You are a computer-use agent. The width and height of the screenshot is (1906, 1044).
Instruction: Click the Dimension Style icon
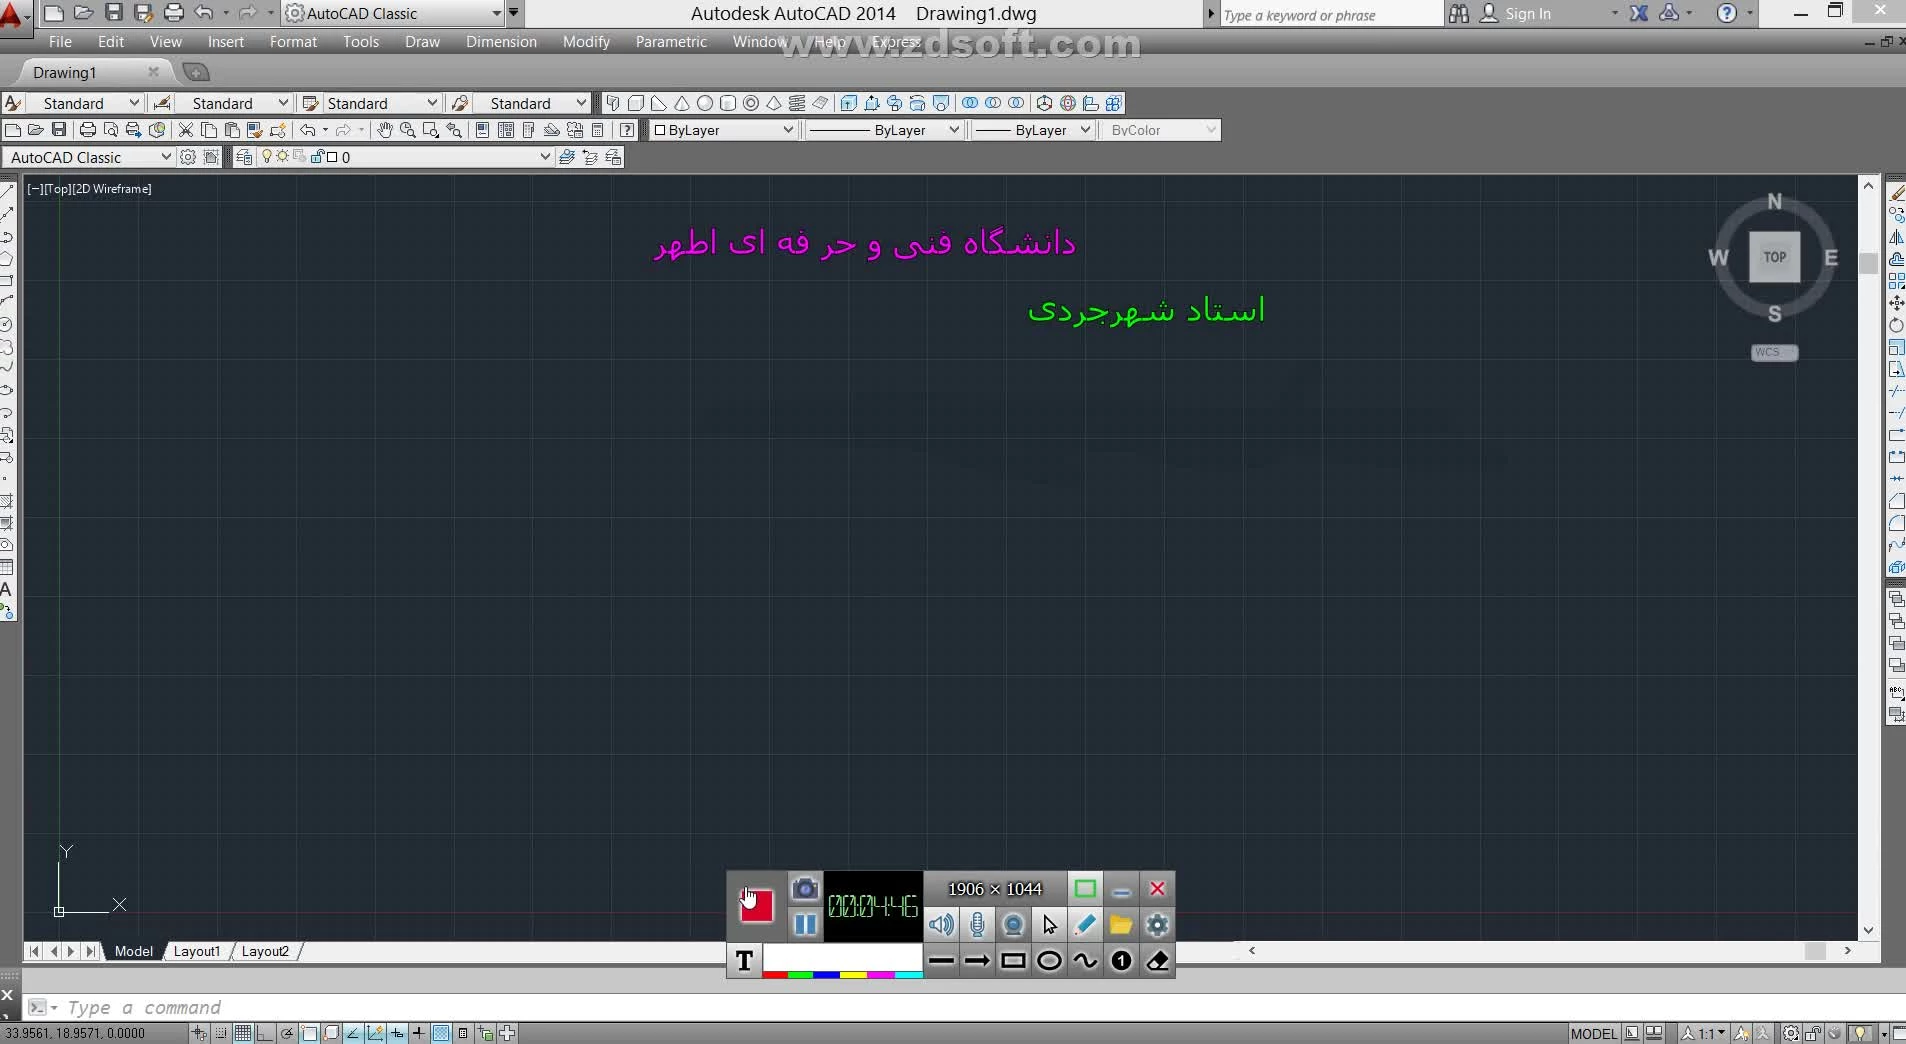[162, 103]
